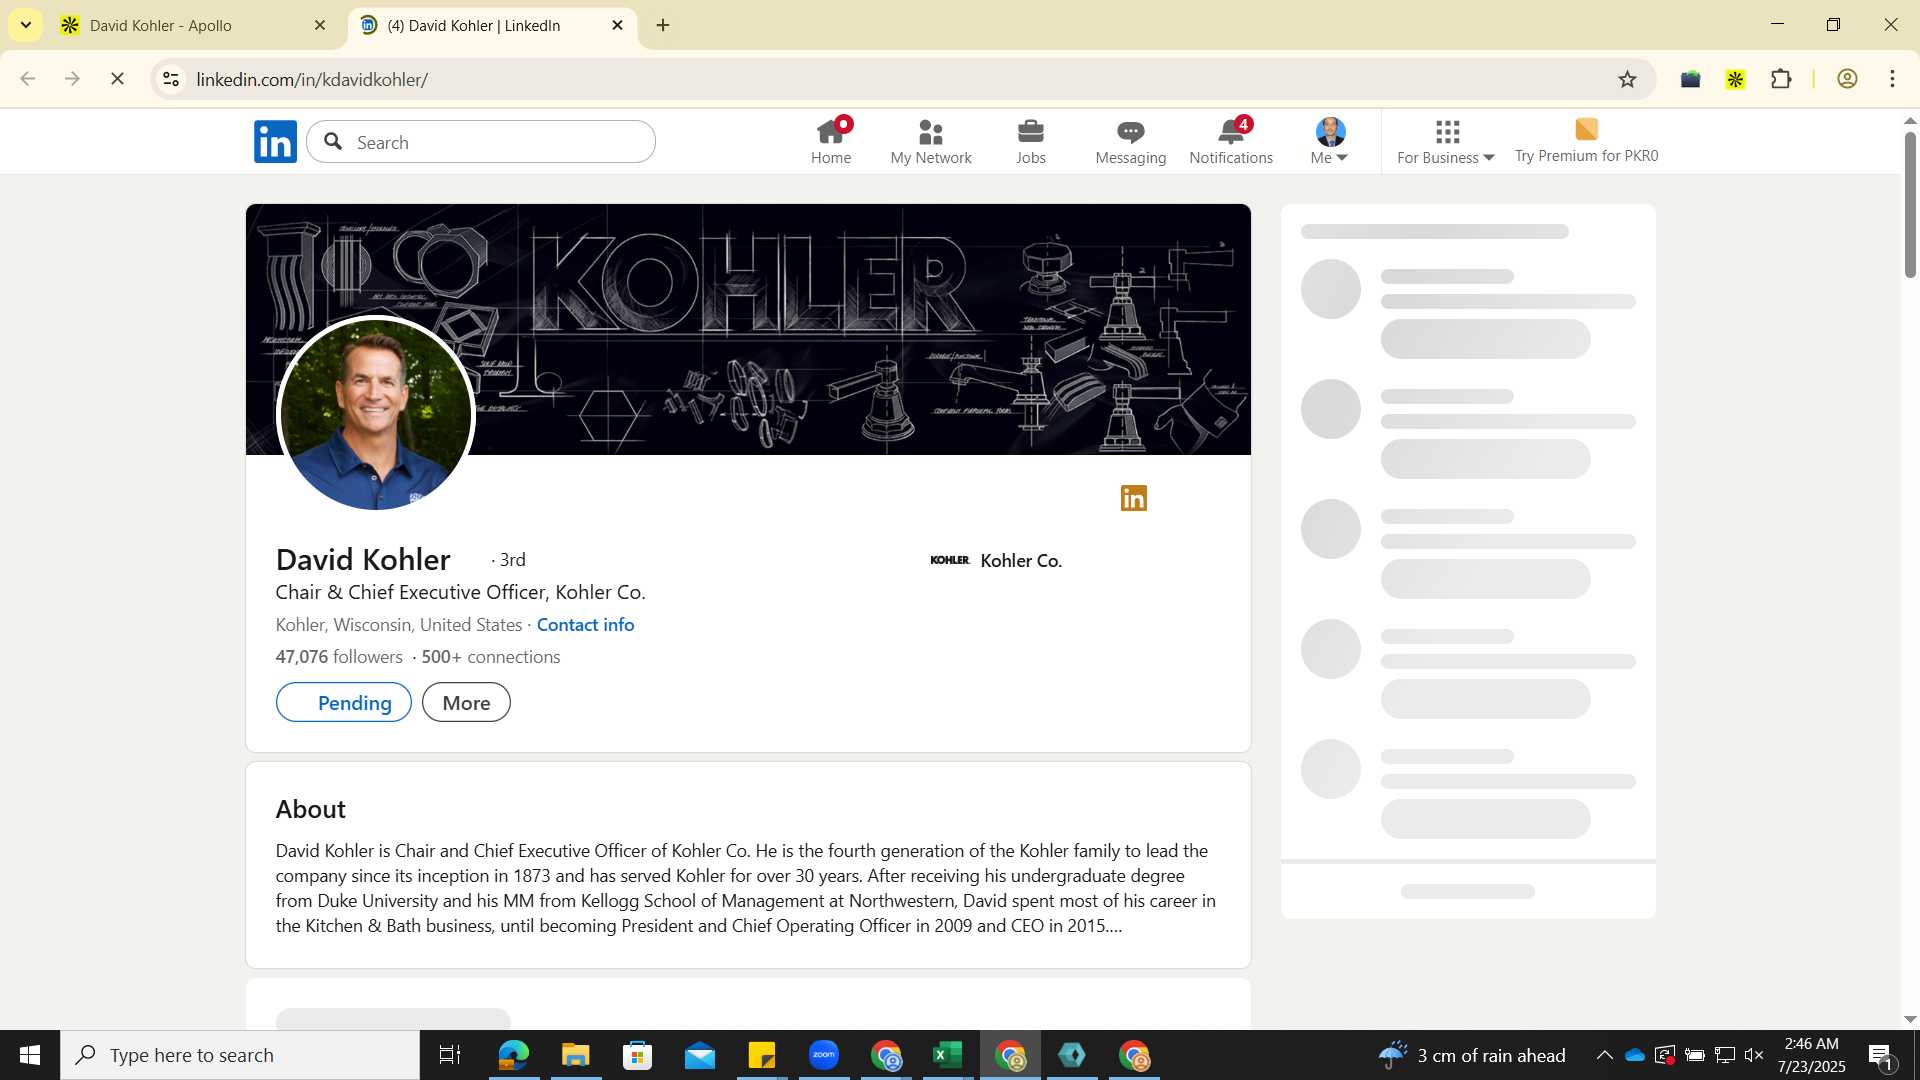This screenshot has height=1080, width=1920.
Task: Click the gold LinkedIn premium badge
Action: tap(1134, 498)
